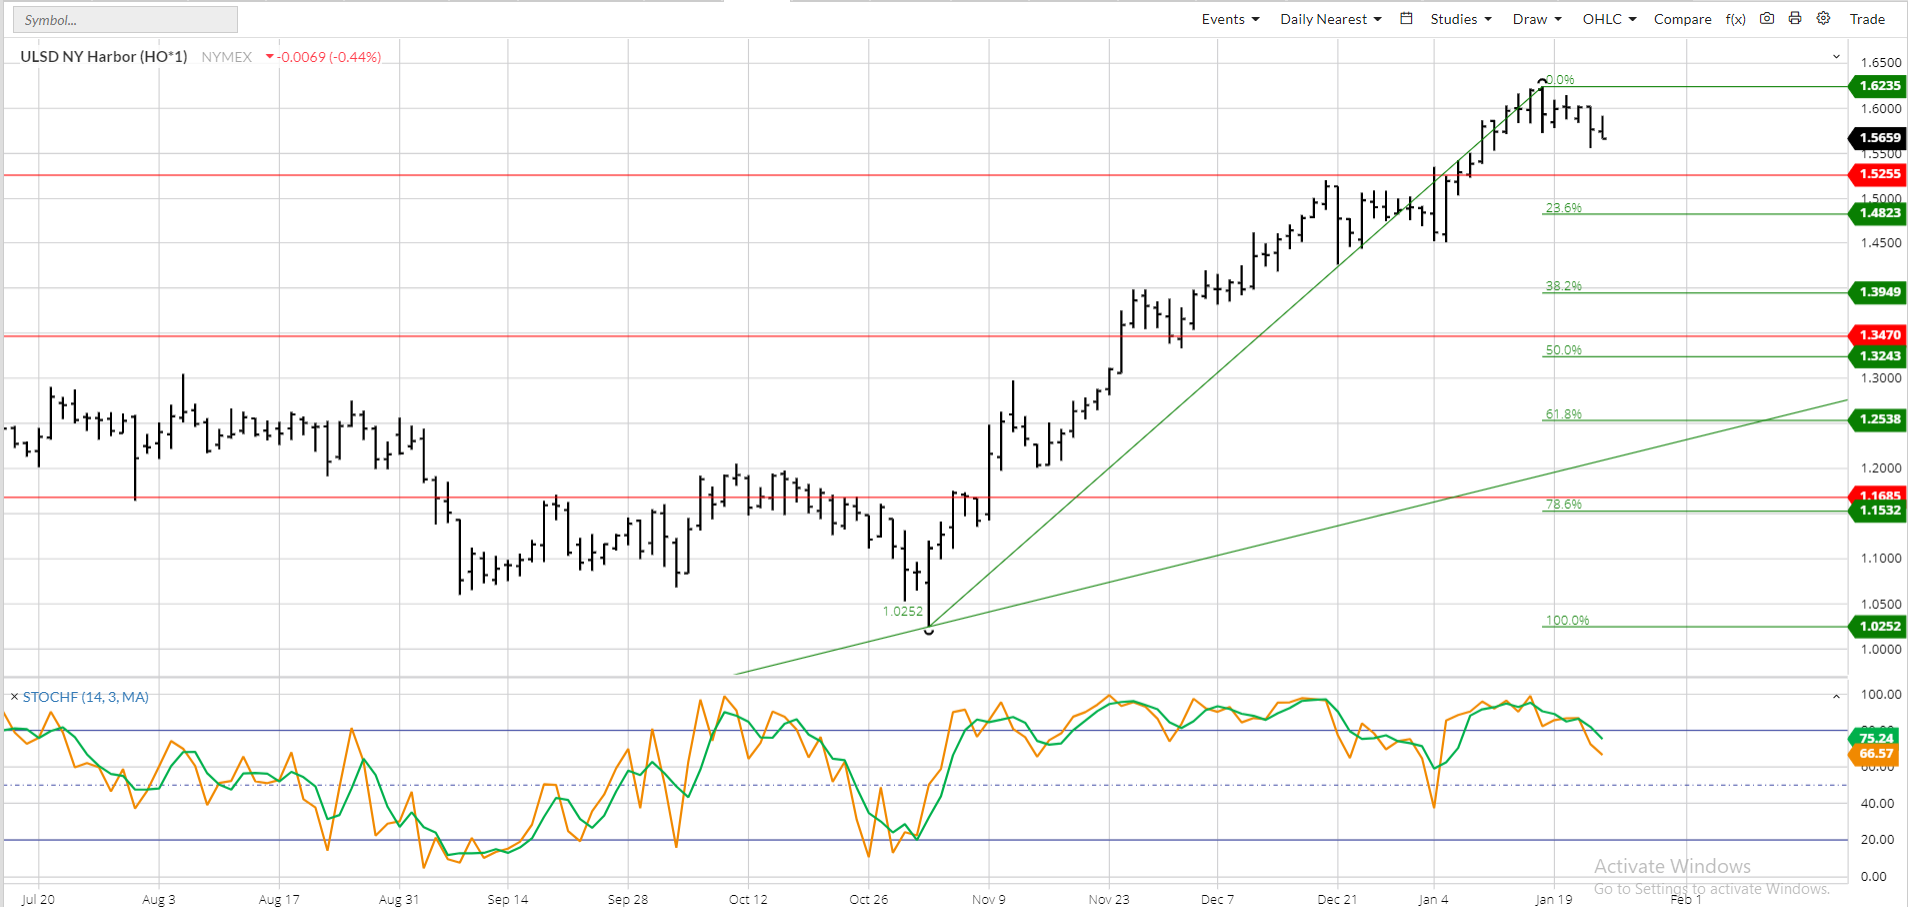Click the camera snapshot icon
The image size is (1908, 907).
(x=1767, y=18)
